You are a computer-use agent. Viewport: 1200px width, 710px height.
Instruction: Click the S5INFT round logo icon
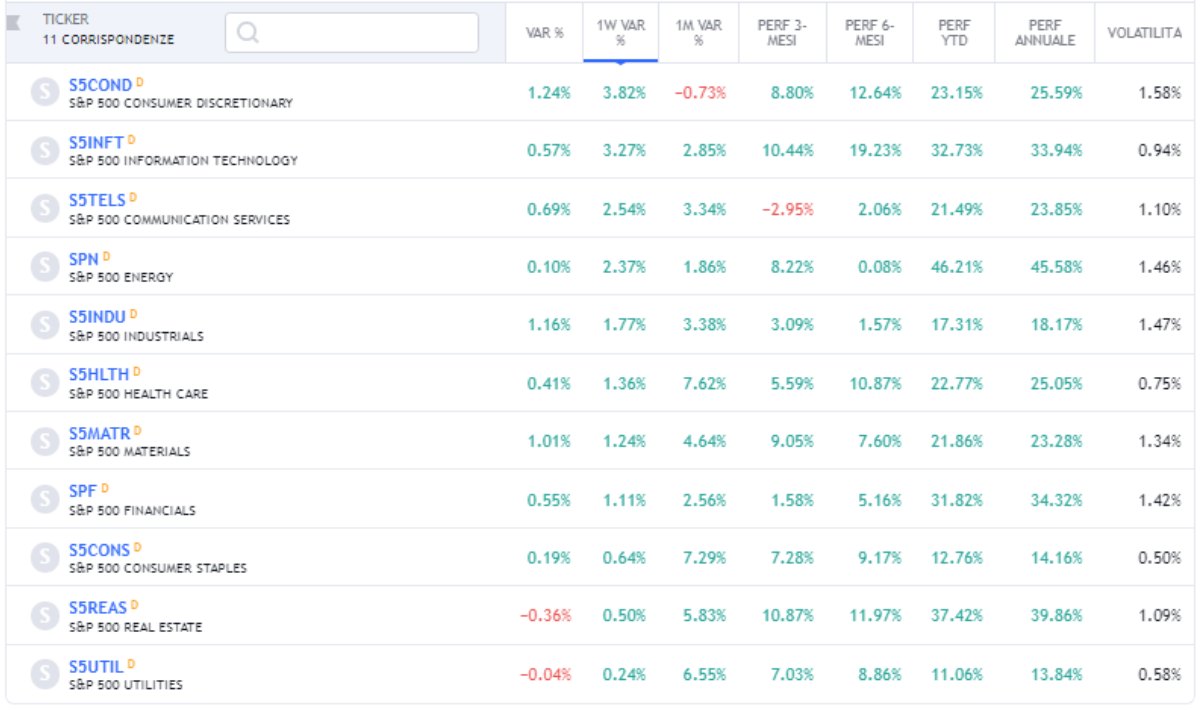(44, 150)
